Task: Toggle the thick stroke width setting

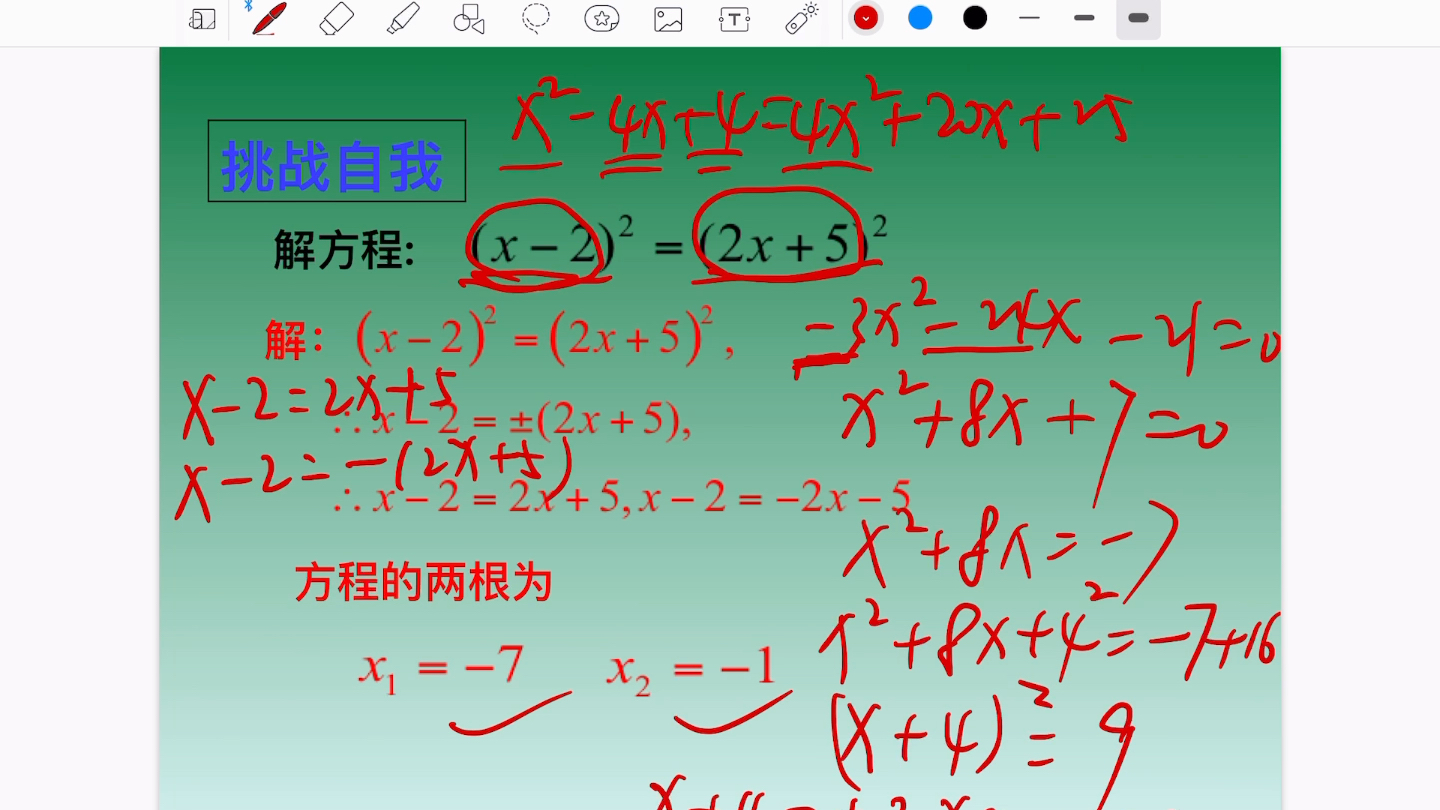Action: [1138, 18]
